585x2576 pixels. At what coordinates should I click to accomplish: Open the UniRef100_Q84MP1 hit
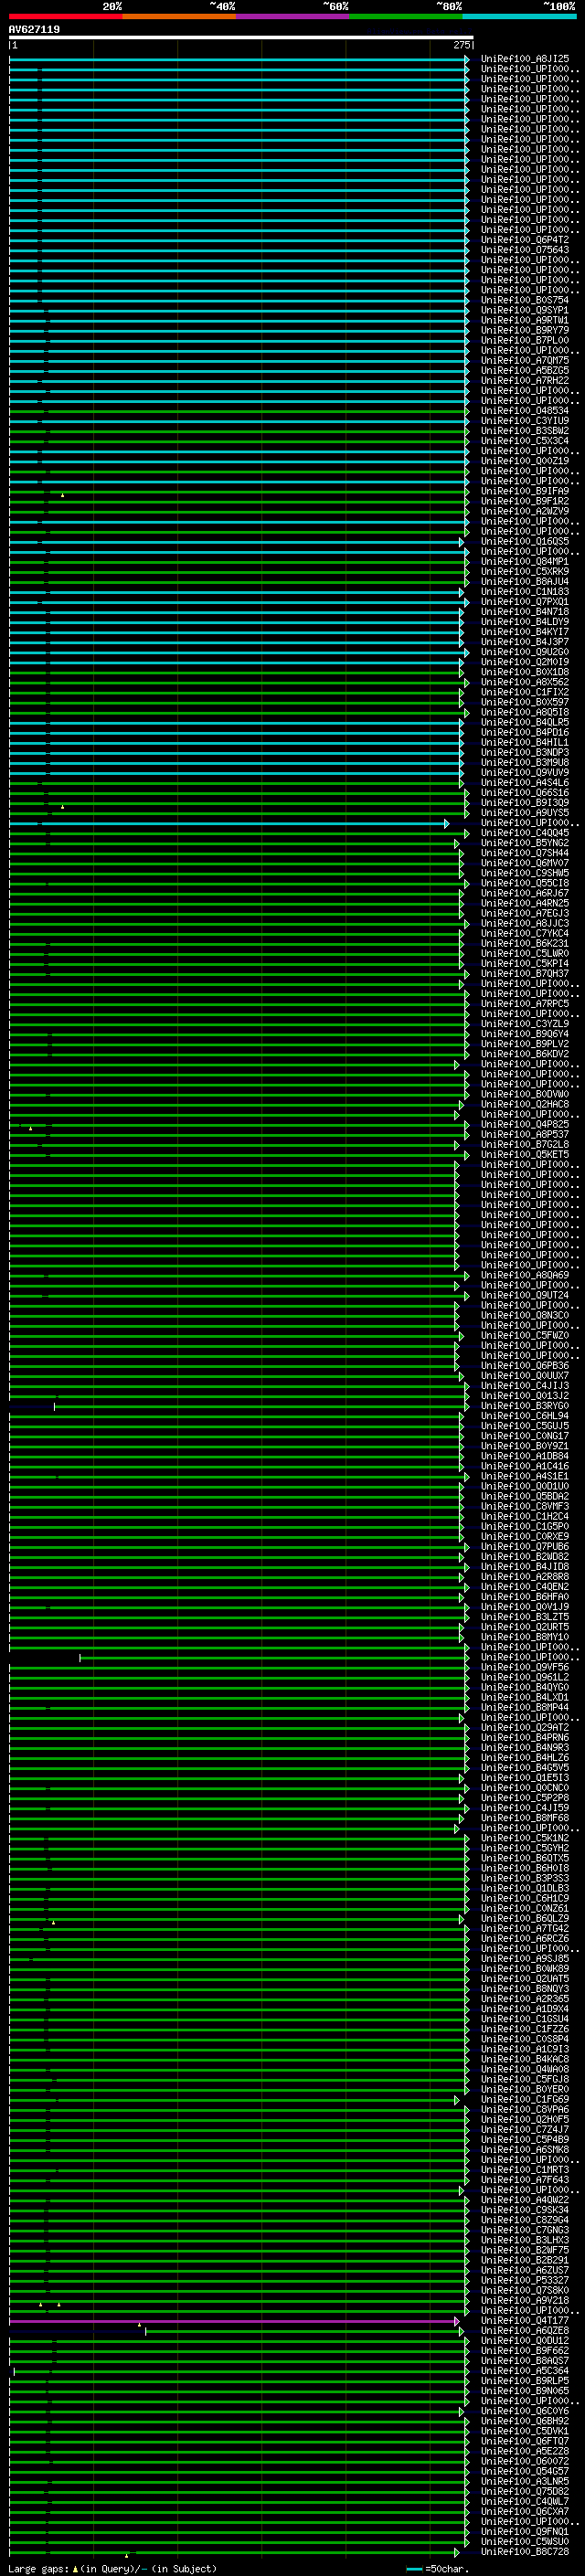525,561
